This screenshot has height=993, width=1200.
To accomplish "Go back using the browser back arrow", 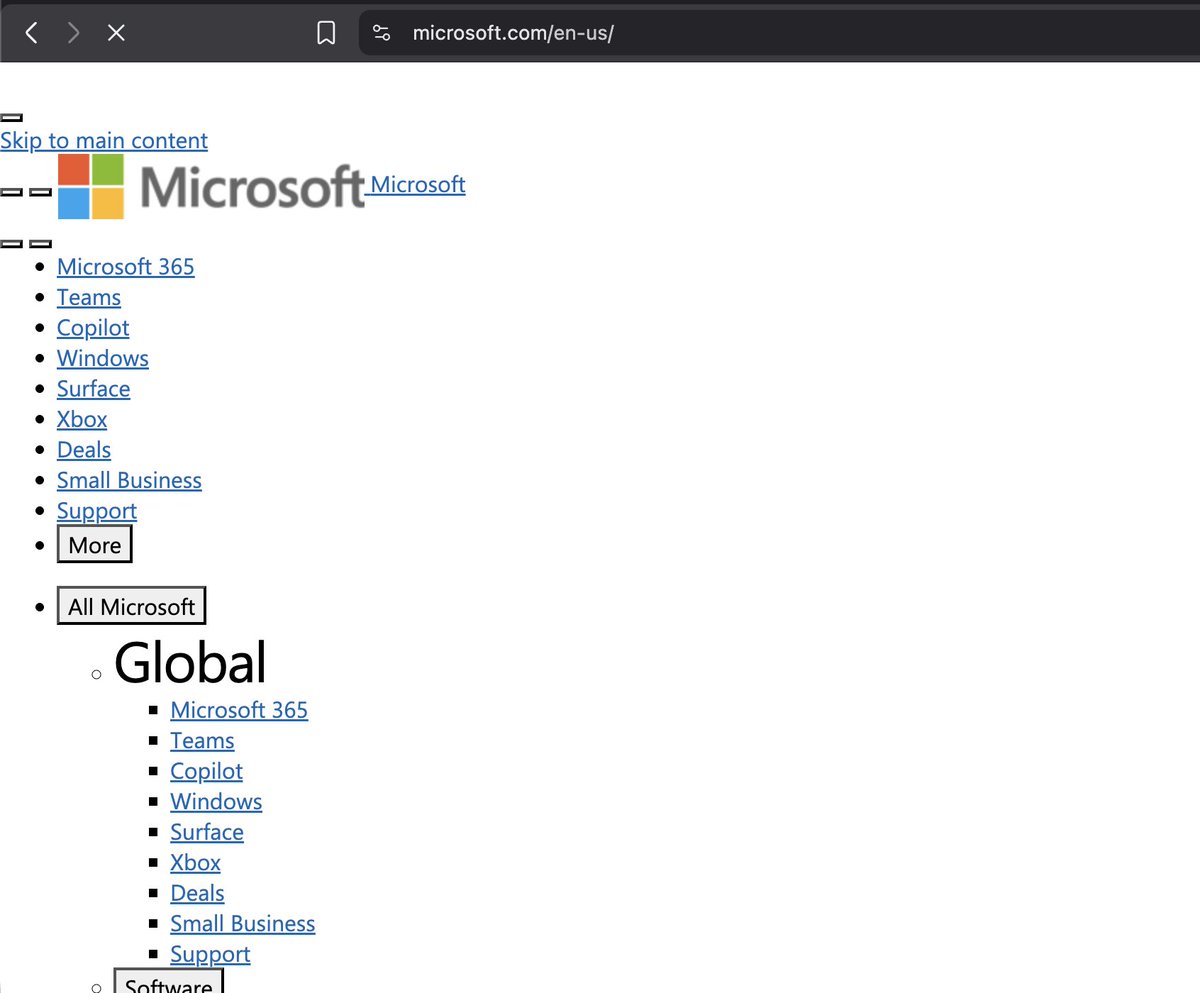I will (32, 33).
